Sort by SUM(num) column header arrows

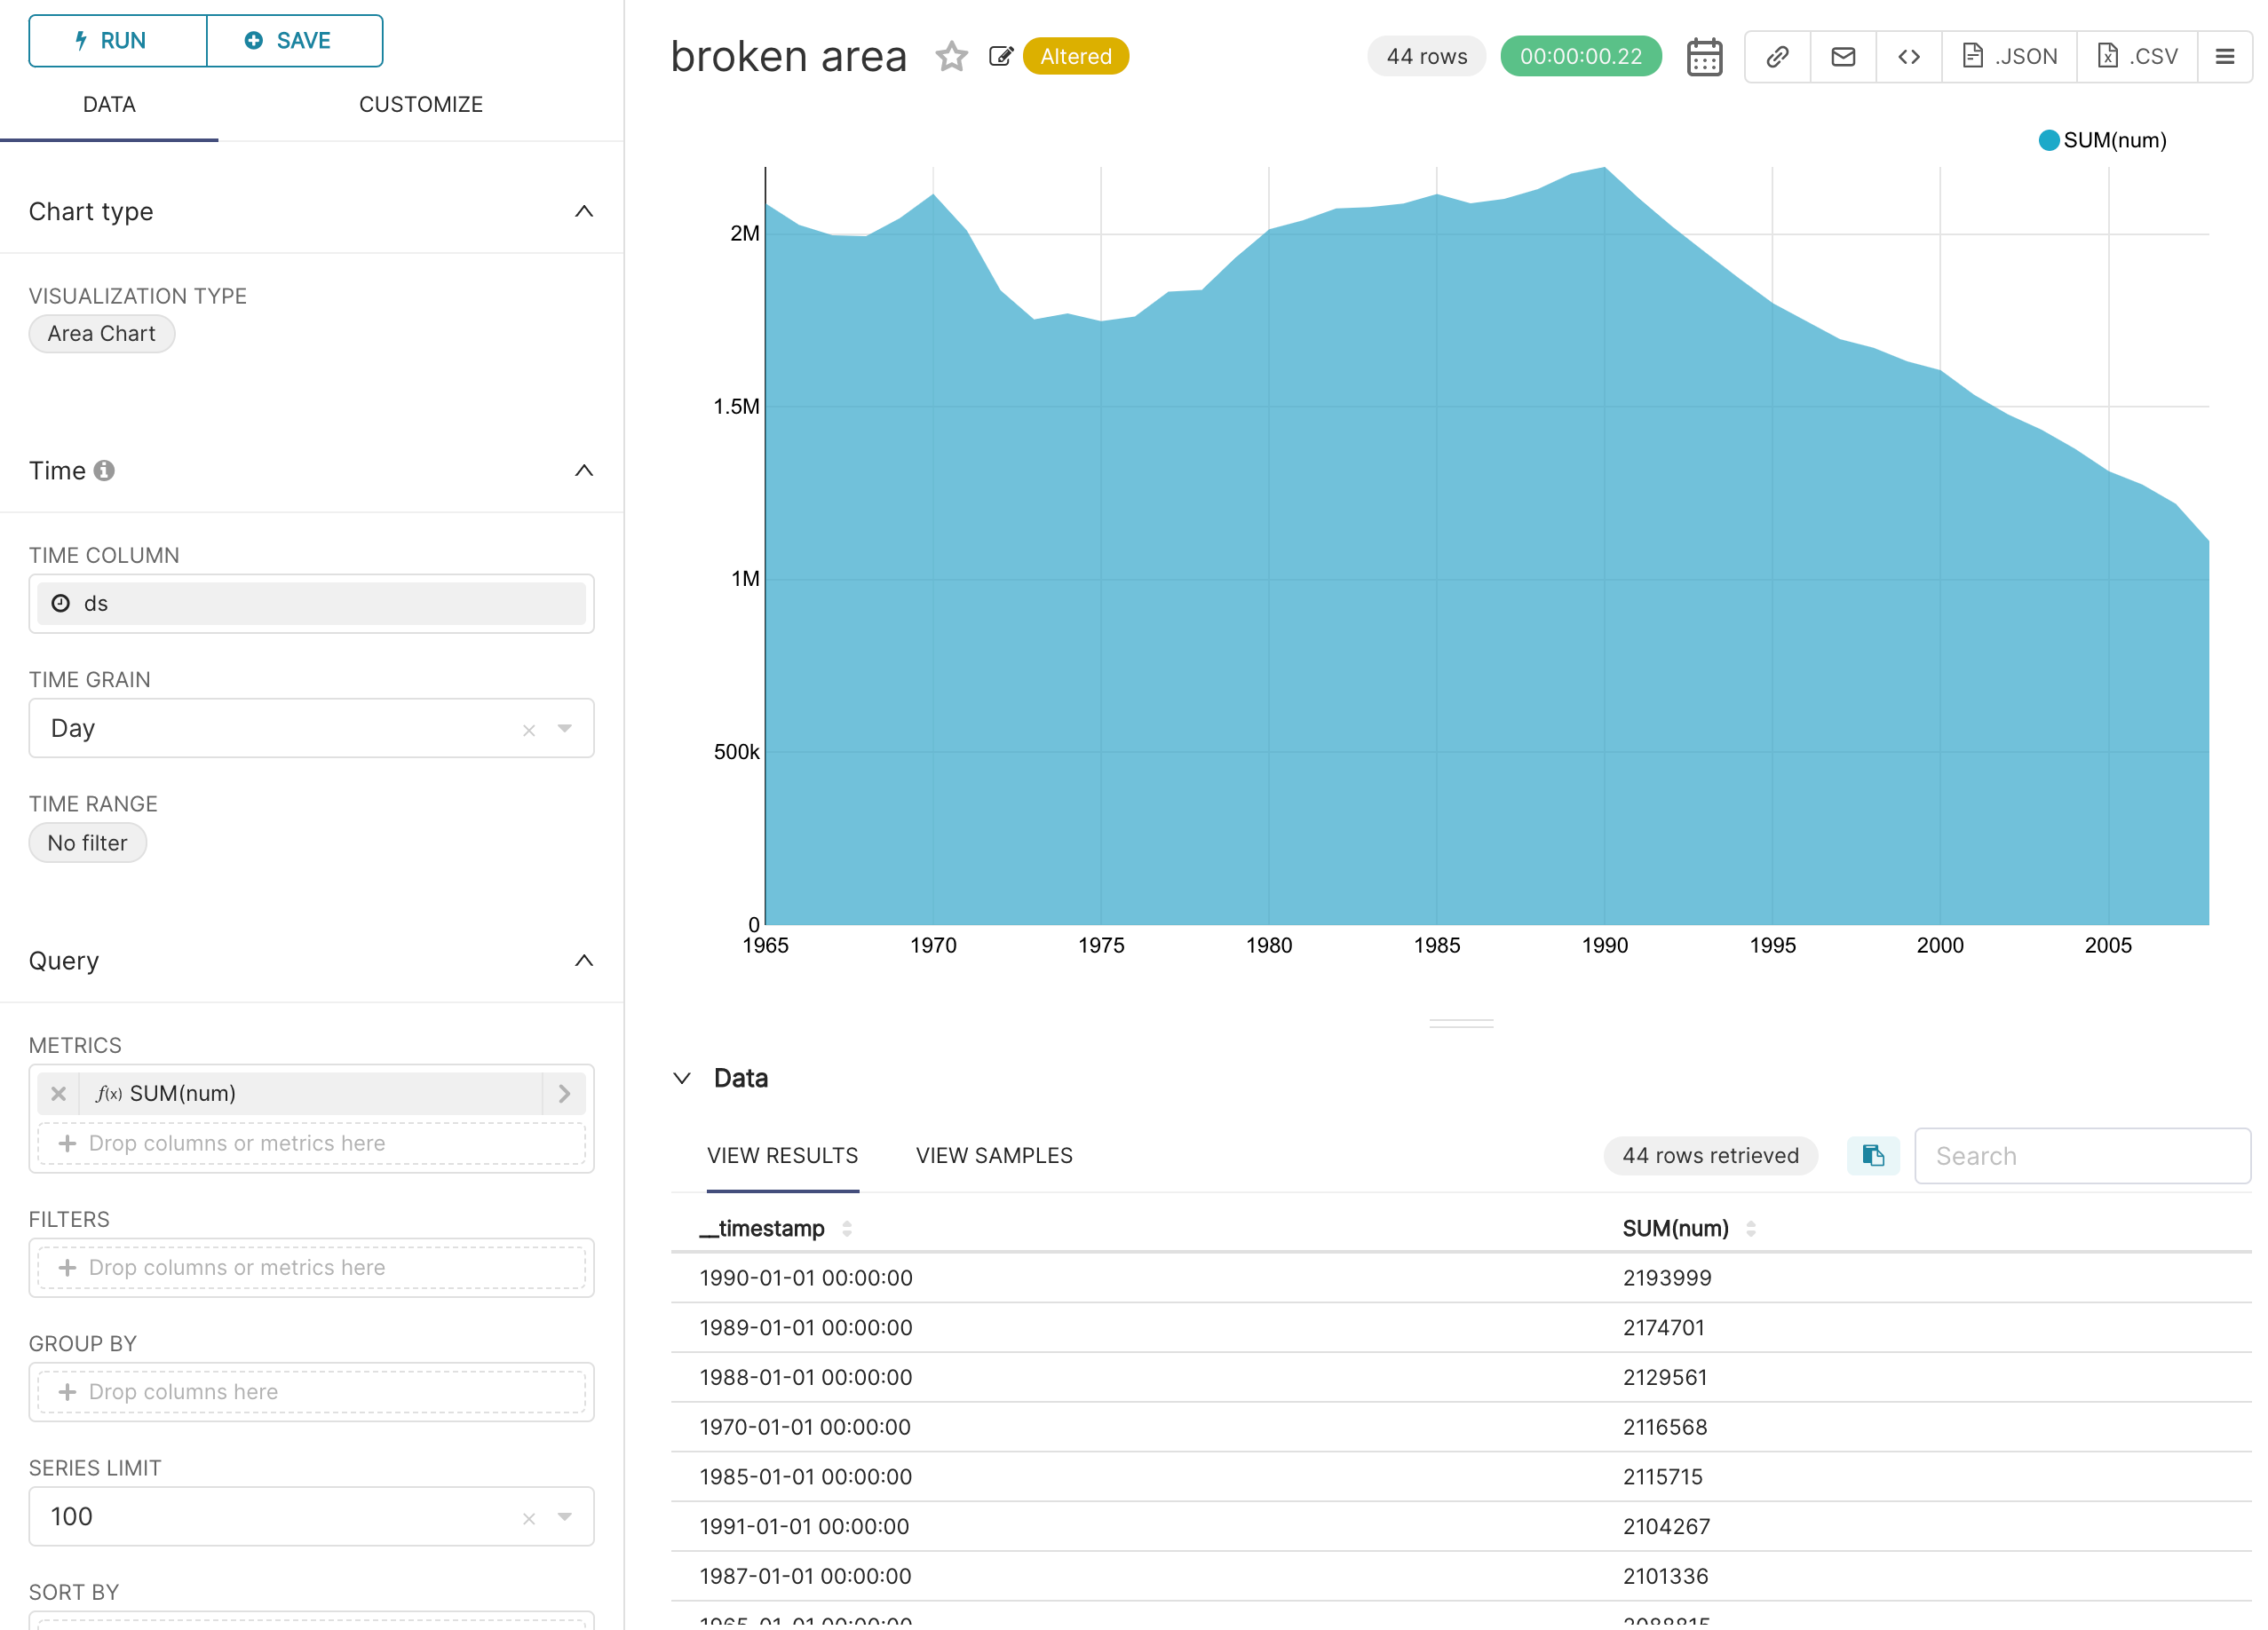click(1751, 1228)
